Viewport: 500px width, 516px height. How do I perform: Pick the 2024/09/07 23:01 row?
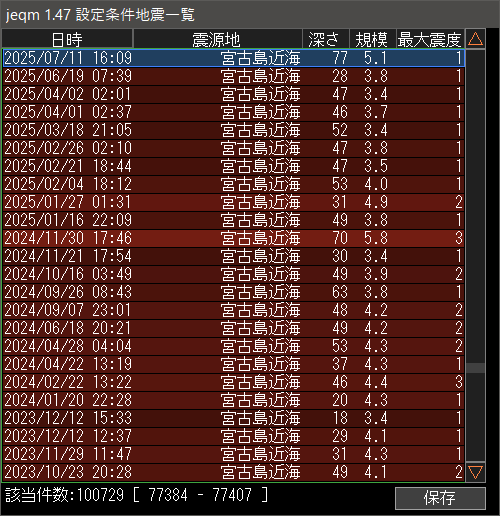click(x=234, y=310)
